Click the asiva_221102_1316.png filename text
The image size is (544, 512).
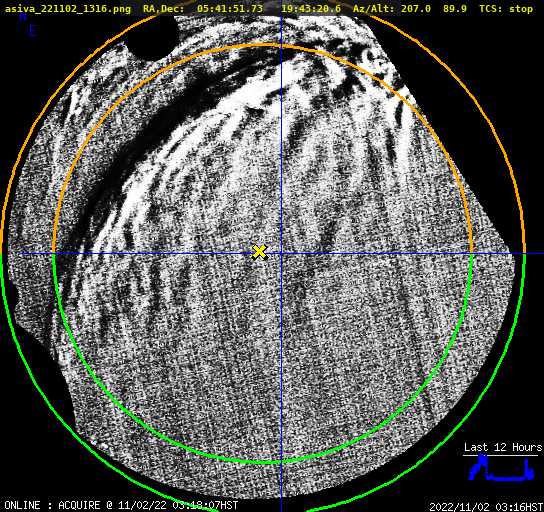[68, 9]
